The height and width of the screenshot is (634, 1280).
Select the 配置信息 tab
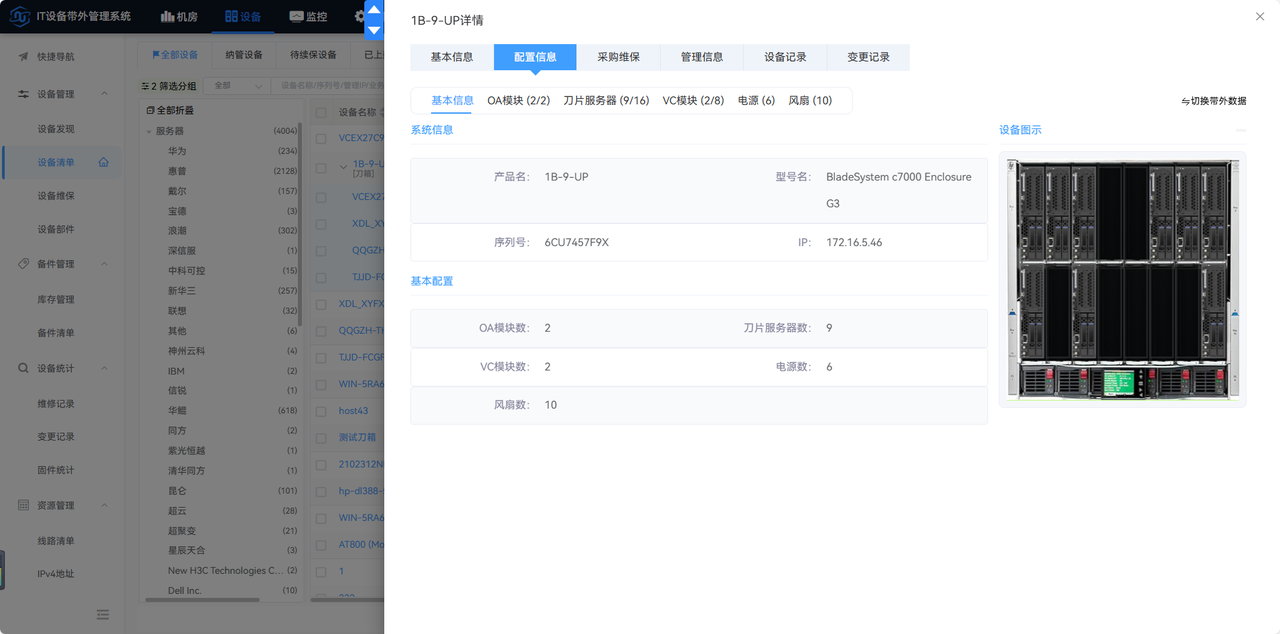535,57
